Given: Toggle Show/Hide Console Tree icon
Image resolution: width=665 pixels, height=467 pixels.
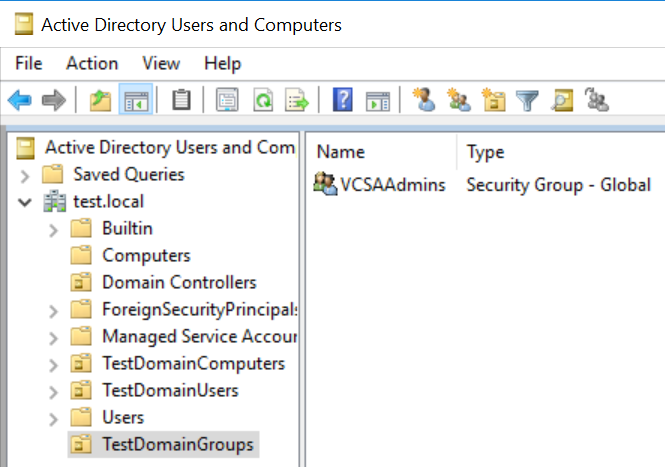Looking at the screenshot, I should pos(136,100).
